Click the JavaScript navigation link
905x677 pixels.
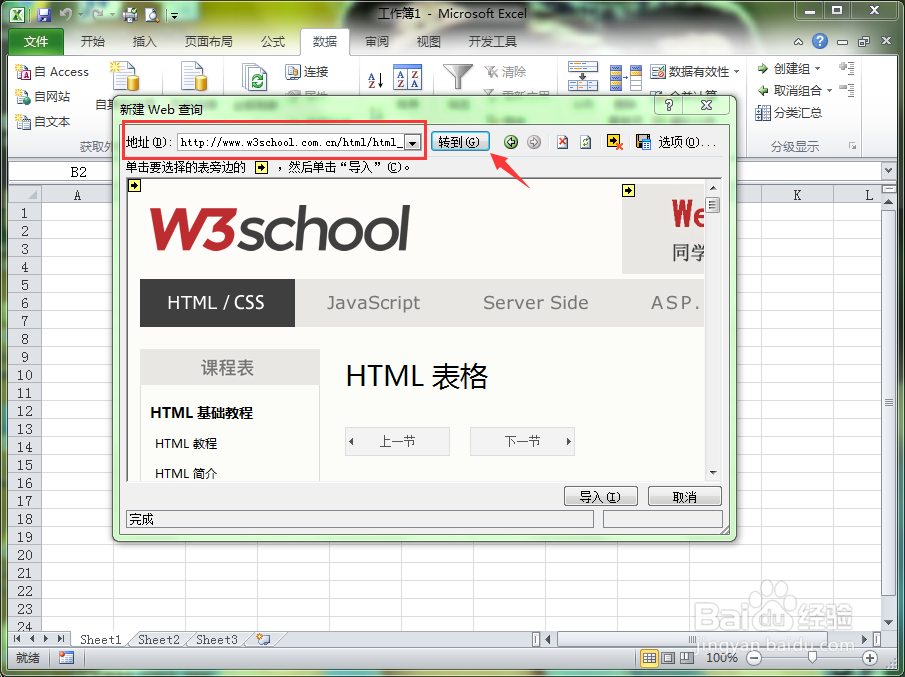tap(373, 303)
